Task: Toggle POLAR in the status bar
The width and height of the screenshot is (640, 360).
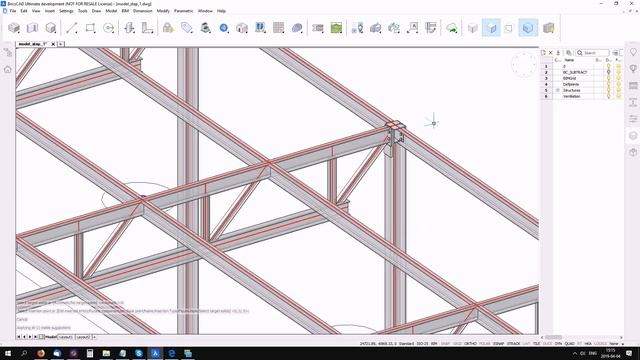Action: [x=484, y=344]
